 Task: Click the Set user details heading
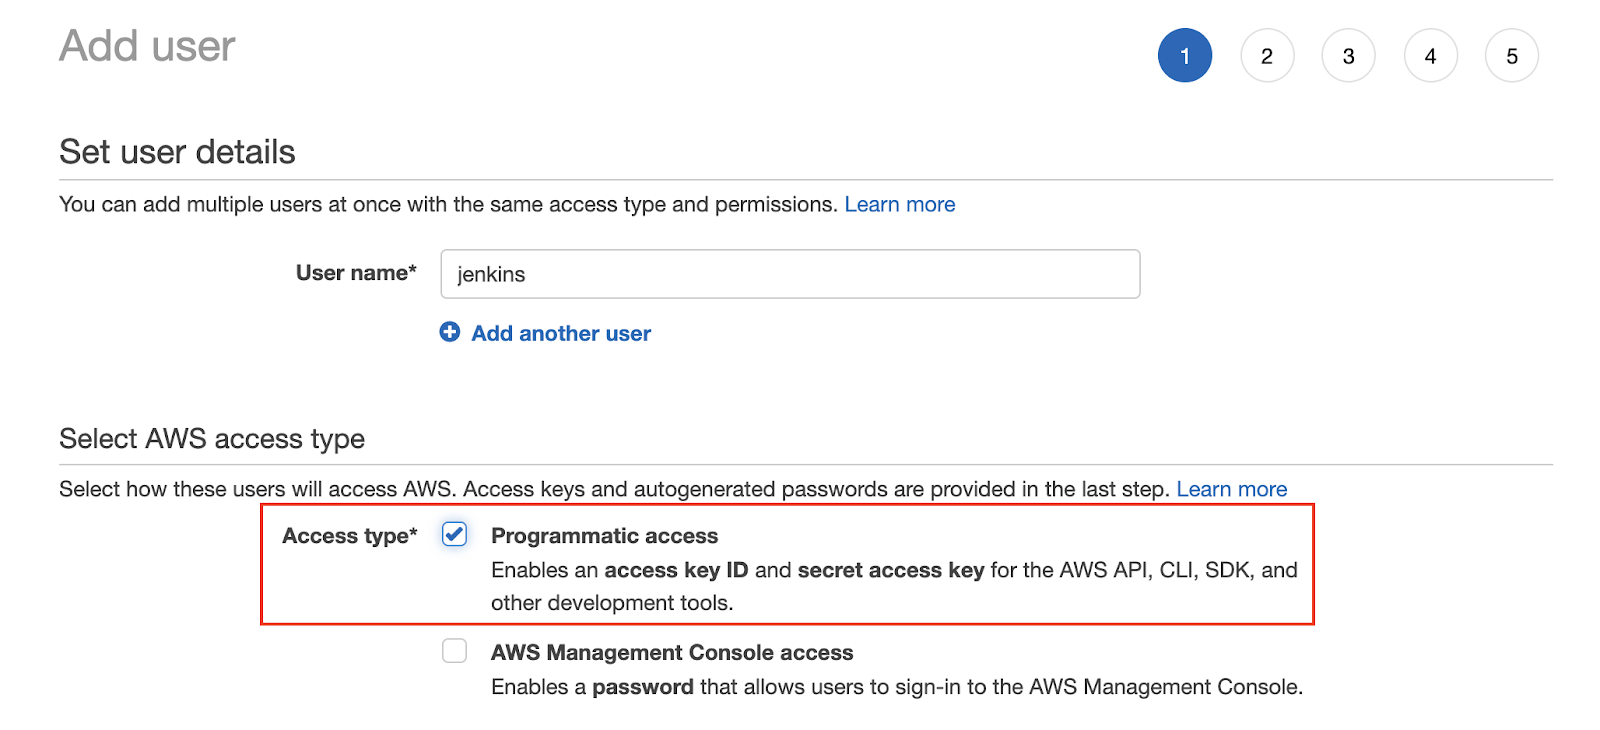click(177, 152)
